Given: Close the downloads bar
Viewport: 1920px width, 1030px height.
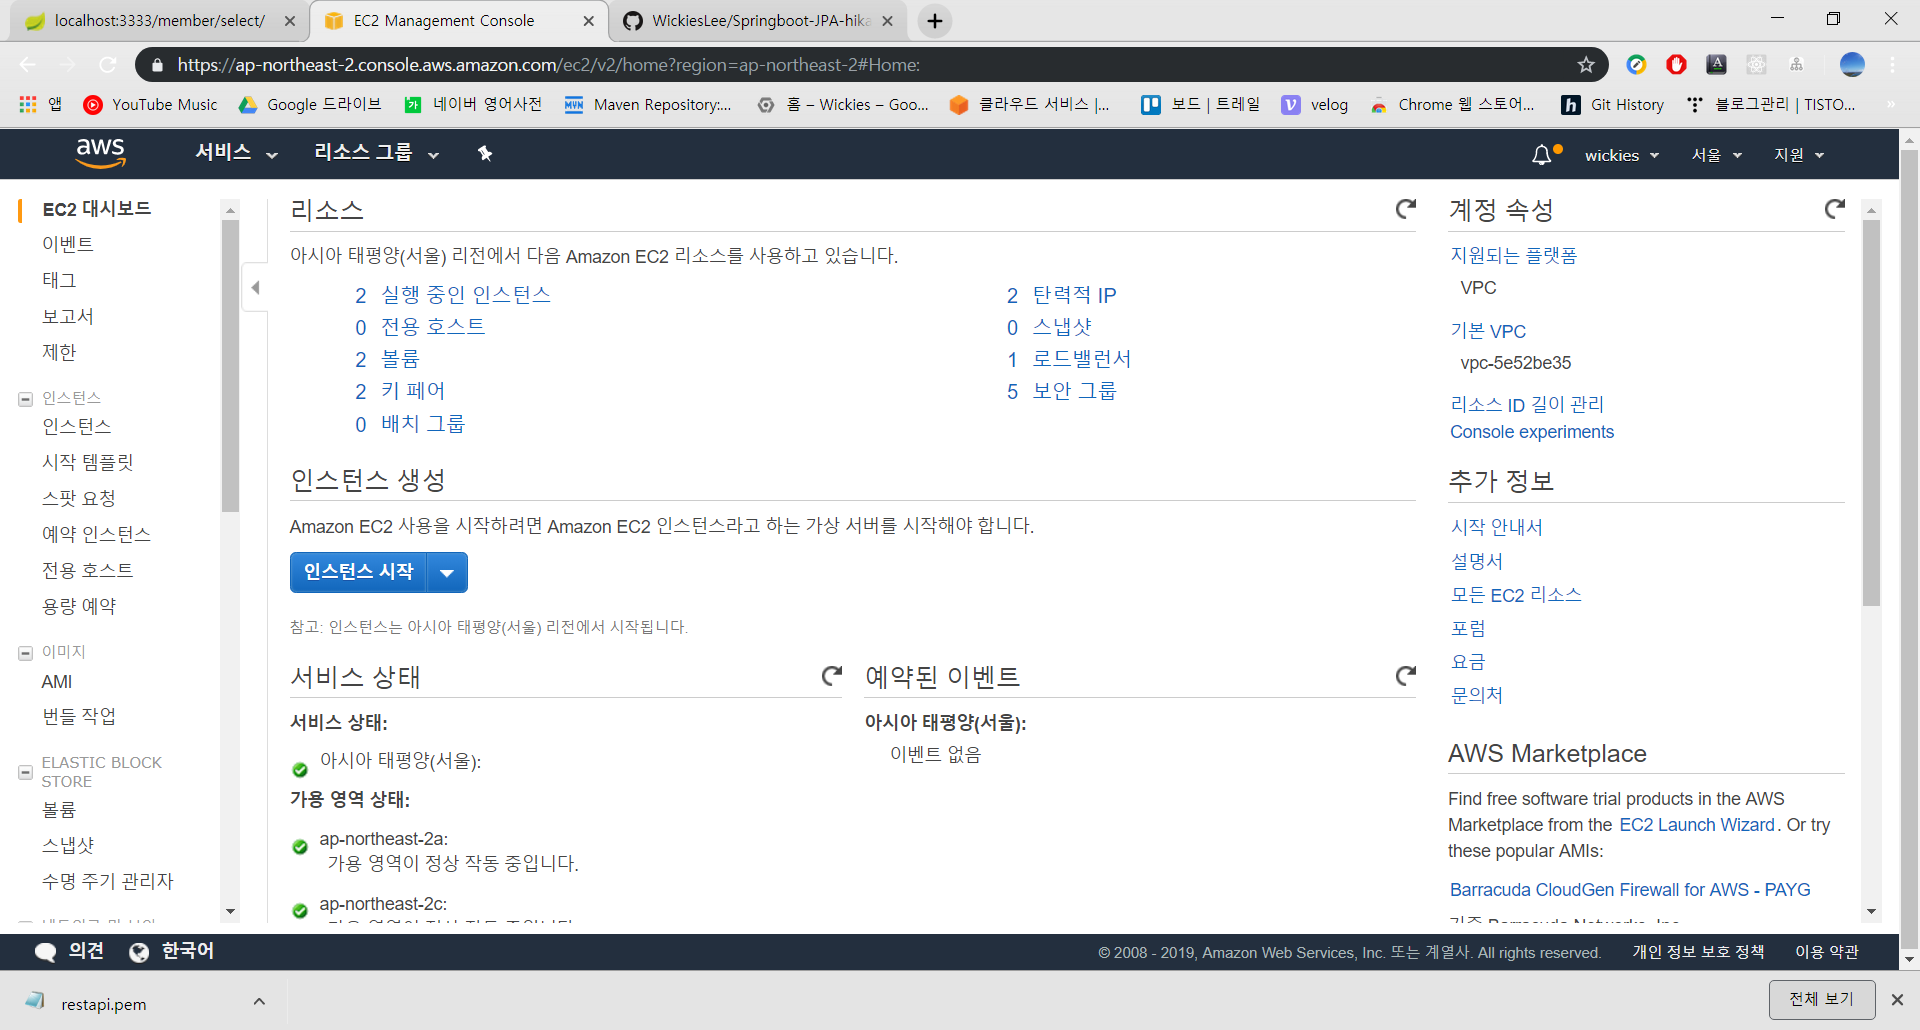Looking at the screenshot, I should pyautogui.click(x=1897, y=1000).
